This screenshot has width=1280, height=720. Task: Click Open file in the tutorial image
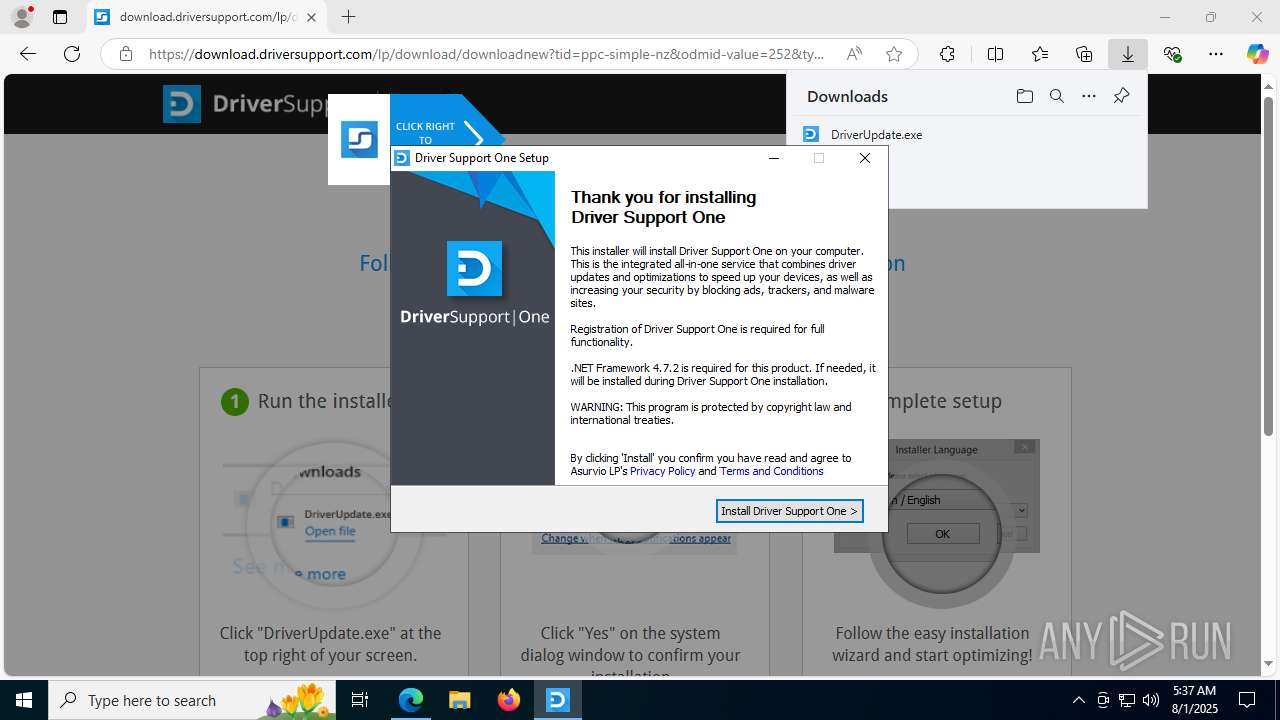point(330,531)
